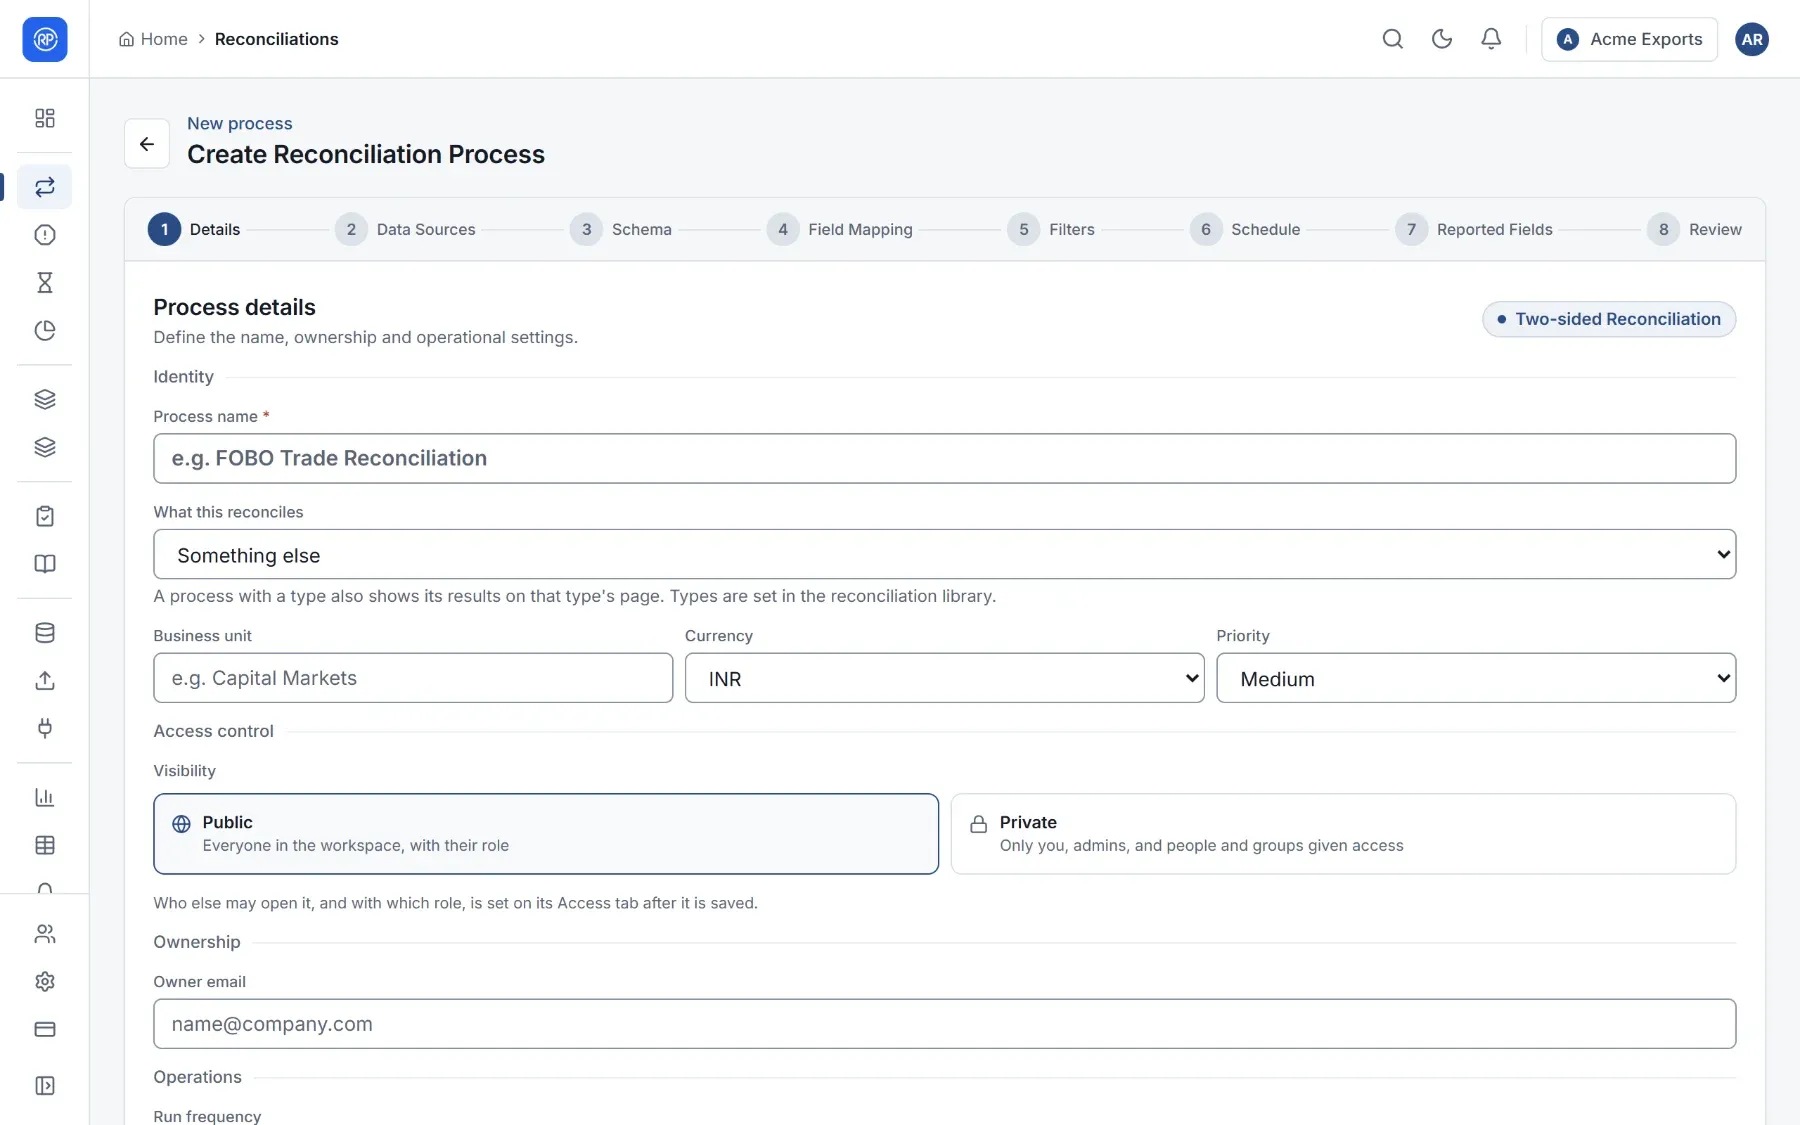Toggle dark mode moon icon
This screenshot has height=1125, width=1800.
point(1442,39)
